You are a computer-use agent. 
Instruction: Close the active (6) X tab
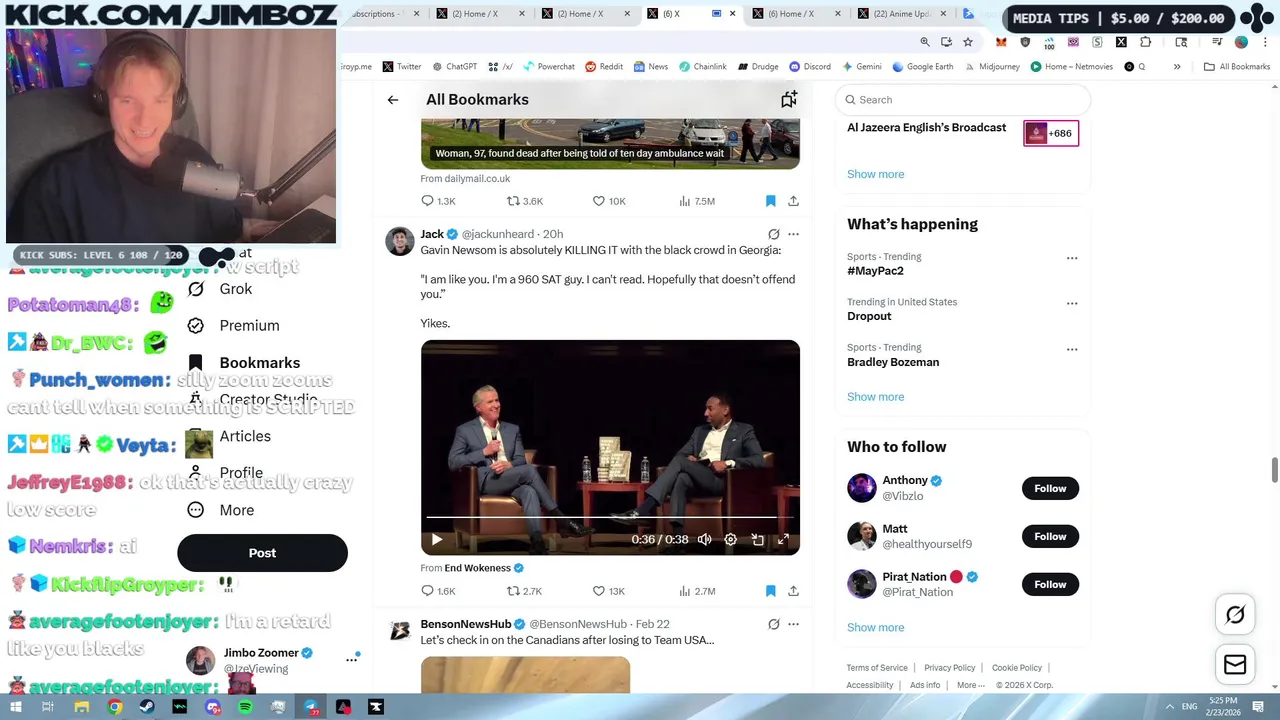tap(732, 14)
